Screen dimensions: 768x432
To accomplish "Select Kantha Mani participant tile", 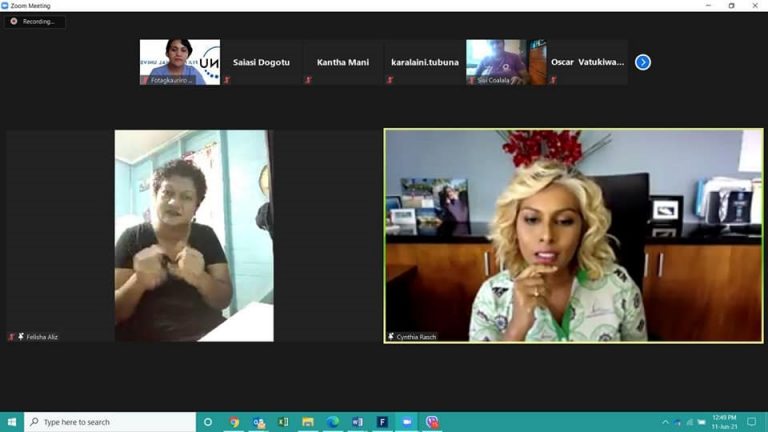I will (343, 62).
